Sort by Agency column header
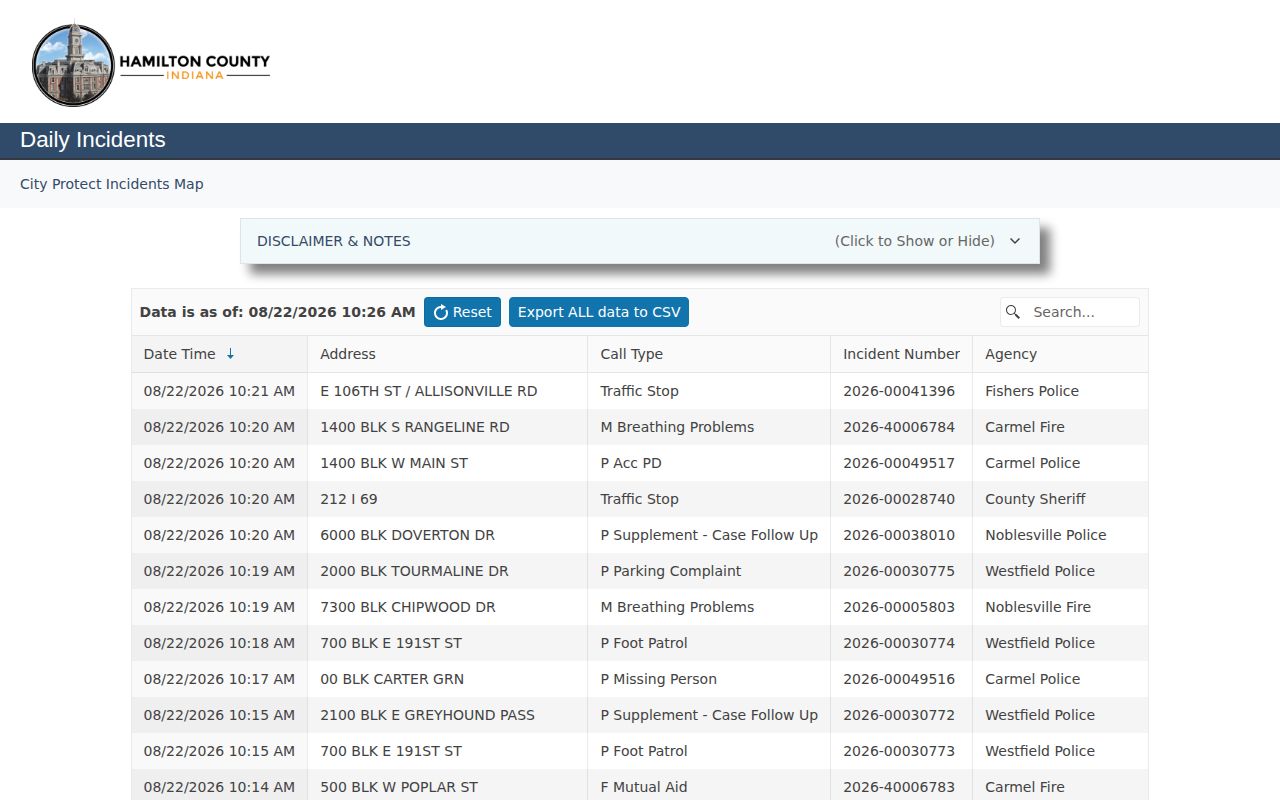1280x800 pixels. pyautogui.click(x=1060, y=354)
